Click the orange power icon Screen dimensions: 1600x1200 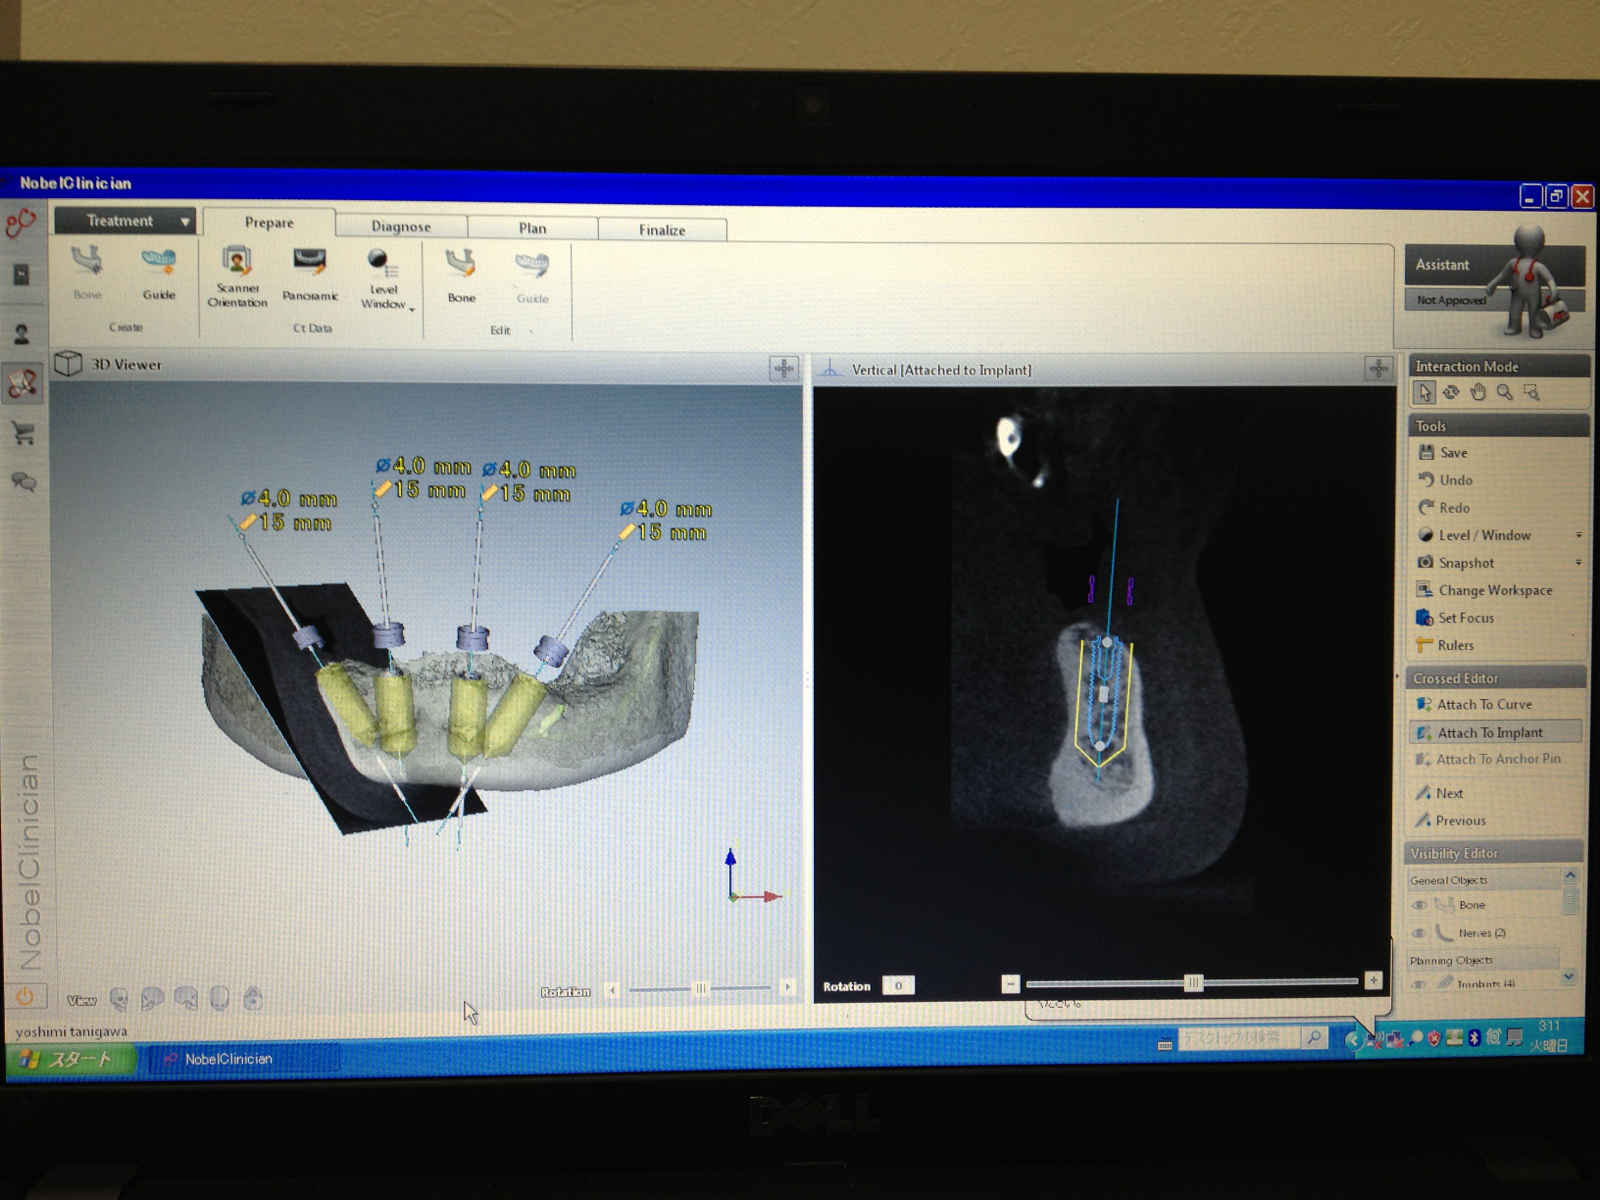point(25,996)
